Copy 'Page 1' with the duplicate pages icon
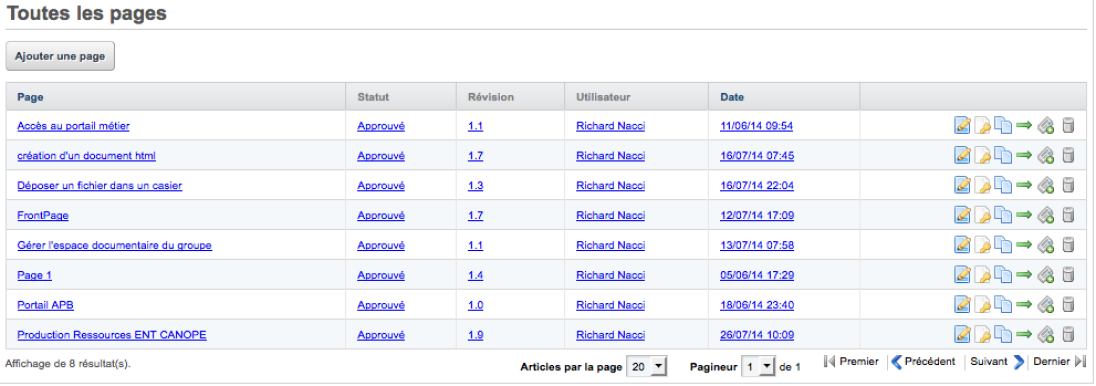1096x386 pixels. coord(1003,275)
